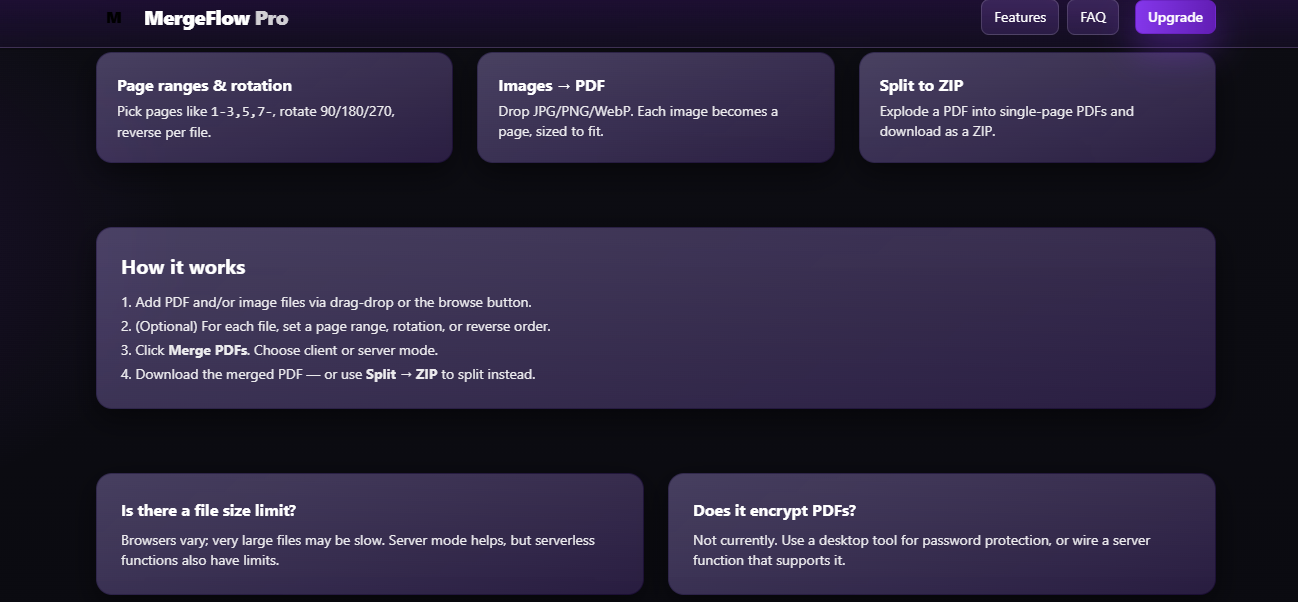Go to the FAQ navigation link

(x=1092, y=18)
